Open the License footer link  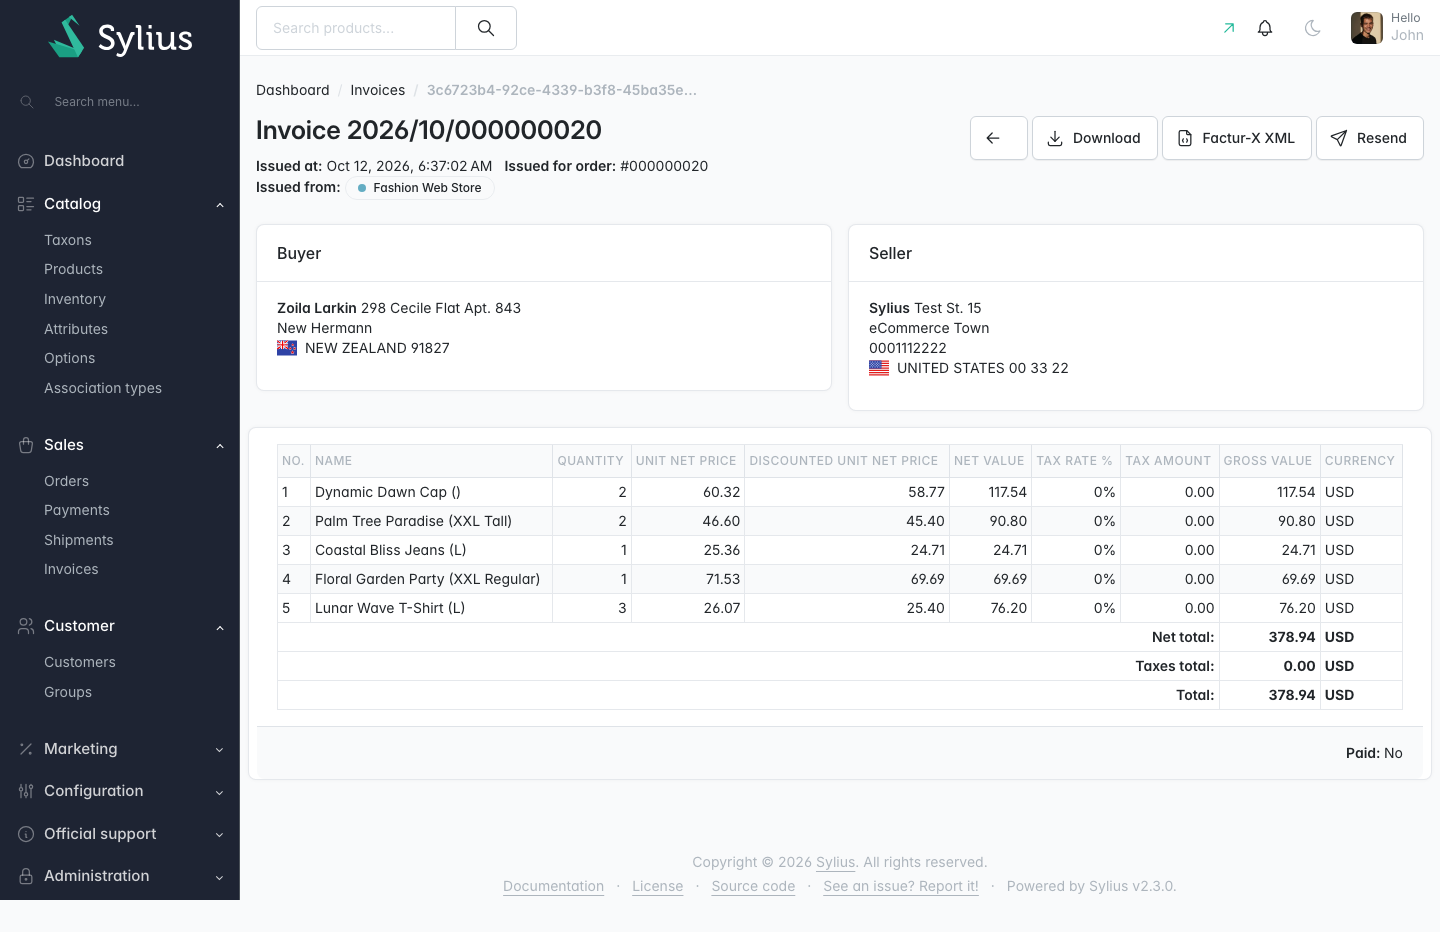click(658, 886)
